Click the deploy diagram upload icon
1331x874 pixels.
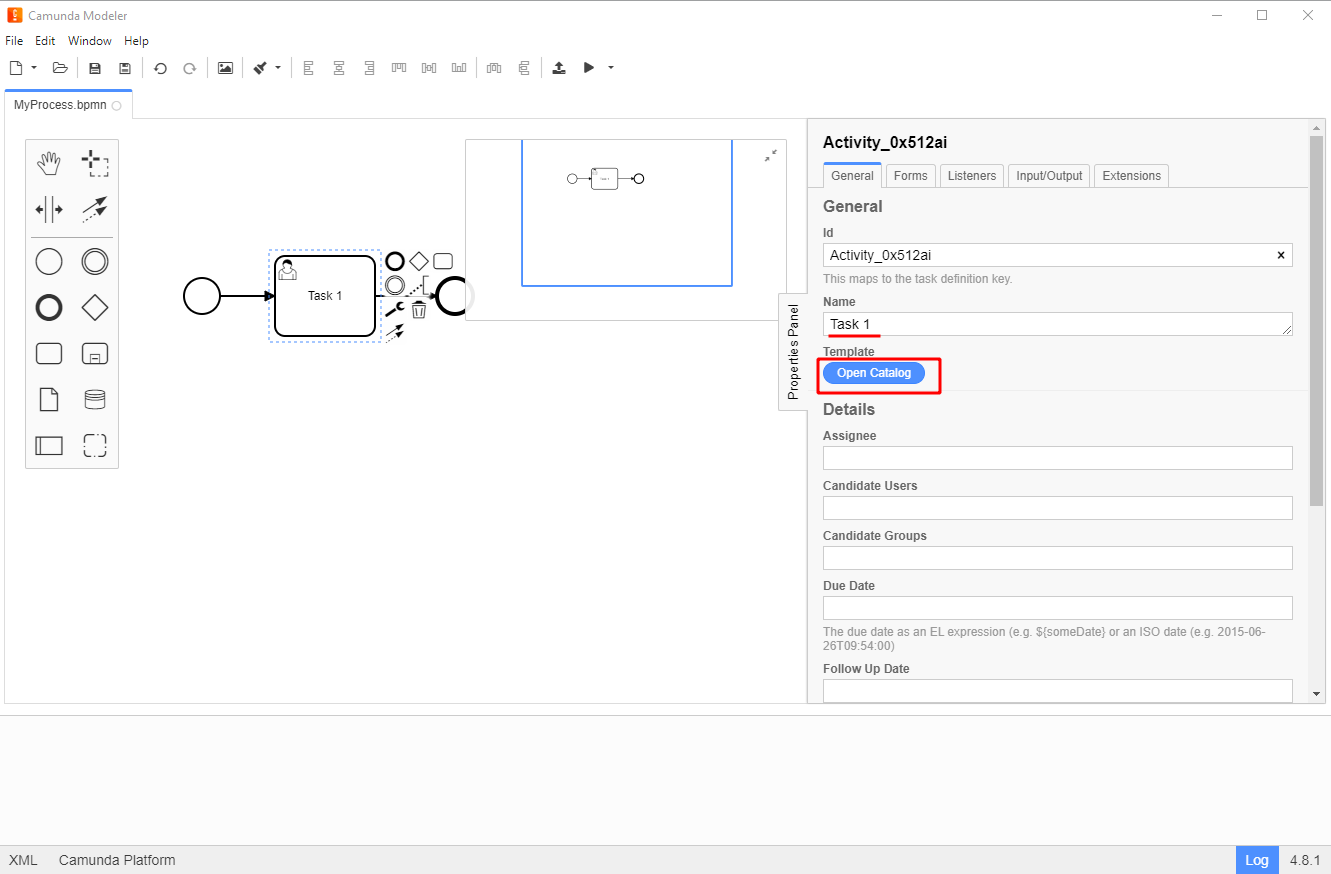(559, 68)
